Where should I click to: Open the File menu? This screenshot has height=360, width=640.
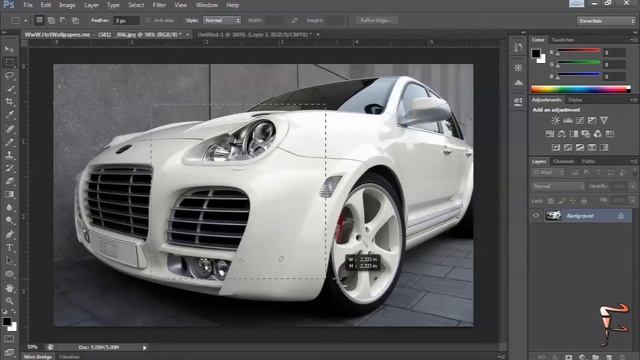(x=28, y=5)
